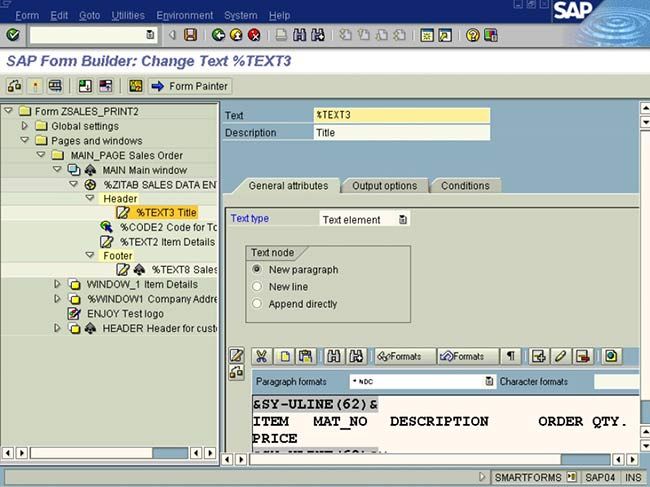Viewport: 650px width, 487px height.
Task: Click the Find binoculars icon in the top toolbar
Action: (299, 35)
